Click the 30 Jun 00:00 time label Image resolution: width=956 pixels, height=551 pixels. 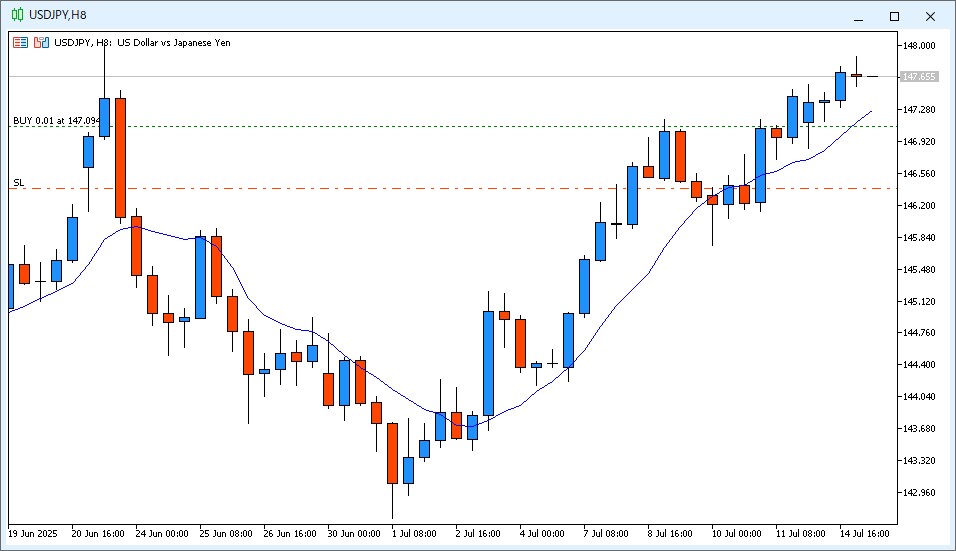pos(354,534)
